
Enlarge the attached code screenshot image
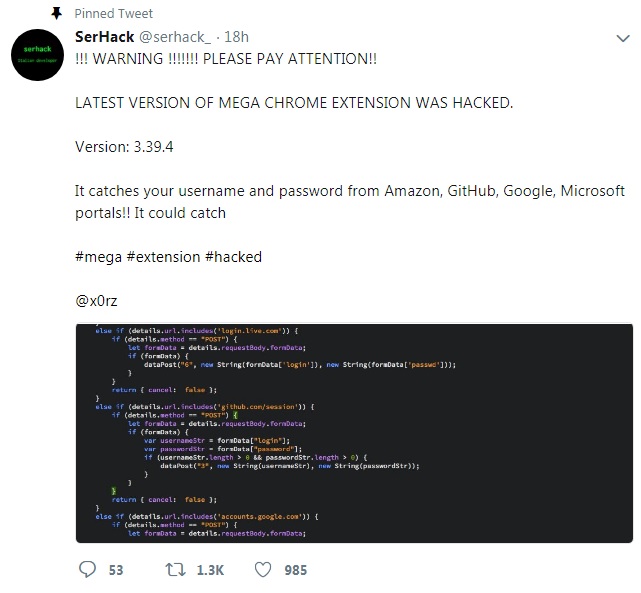353,432
